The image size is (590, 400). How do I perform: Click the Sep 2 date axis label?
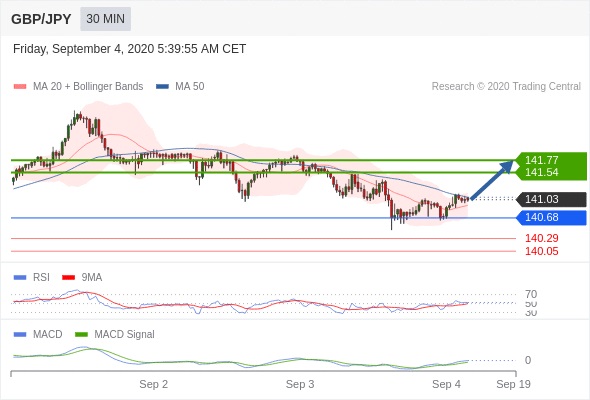tap(154, 384)
